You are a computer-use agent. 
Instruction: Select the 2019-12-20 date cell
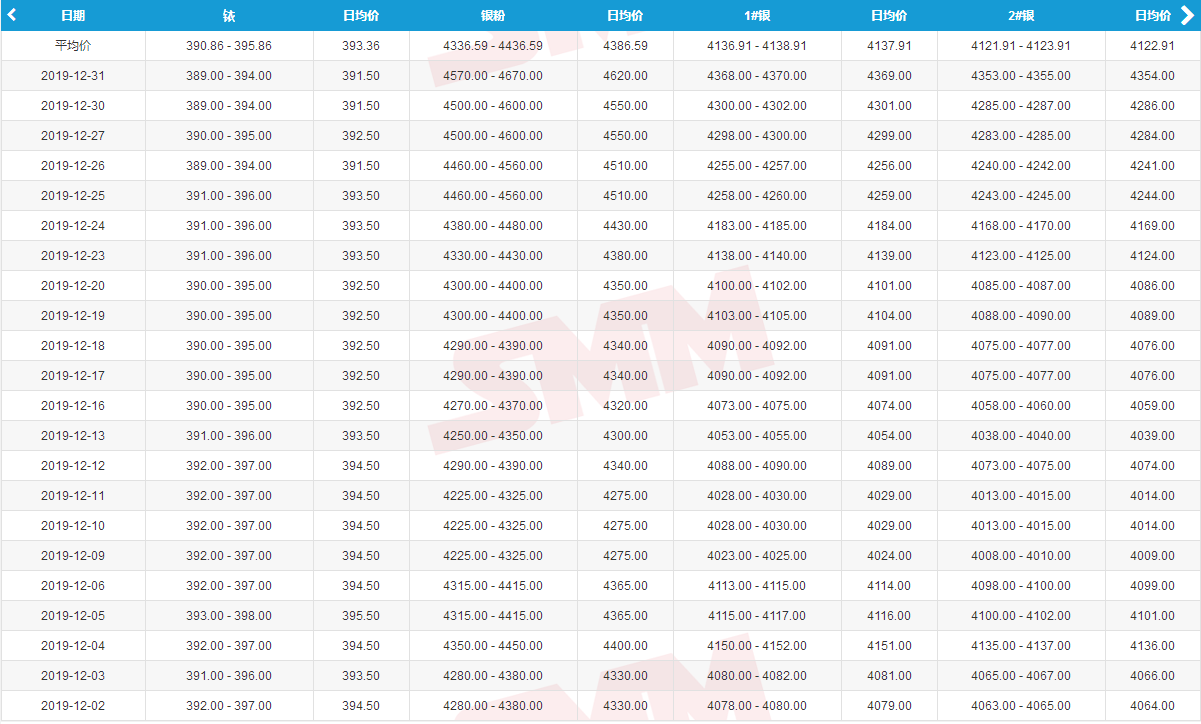(73, 286)
